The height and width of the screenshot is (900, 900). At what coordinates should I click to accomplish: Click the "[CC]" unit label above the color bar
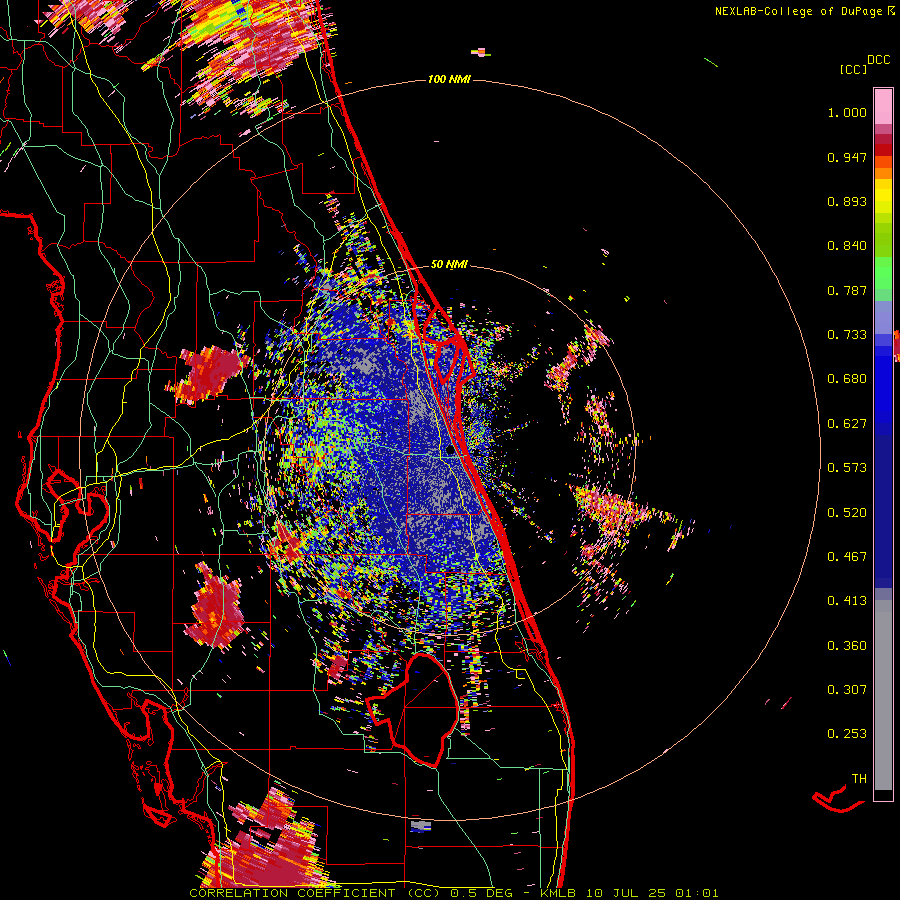click(853, 69)
